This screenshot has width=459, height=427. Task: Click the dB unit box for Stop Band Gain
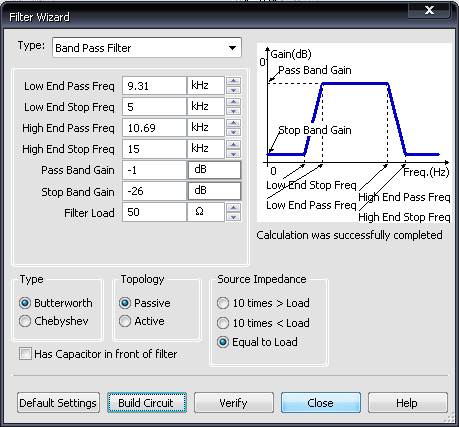214,191
